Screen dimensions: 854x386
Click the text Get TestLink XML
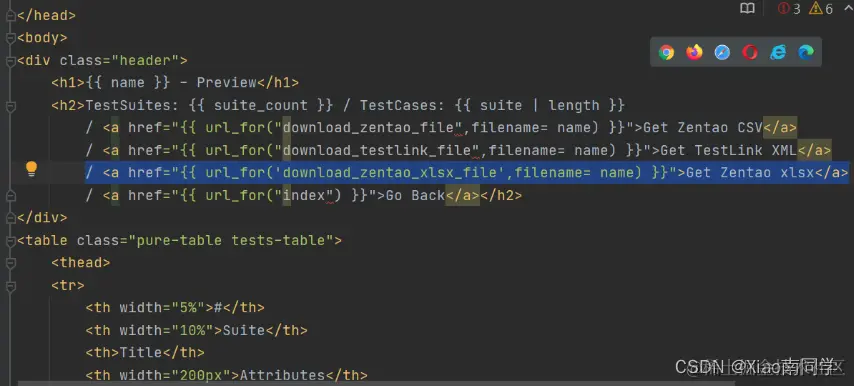pyautogui.click(x=729, y=150)
